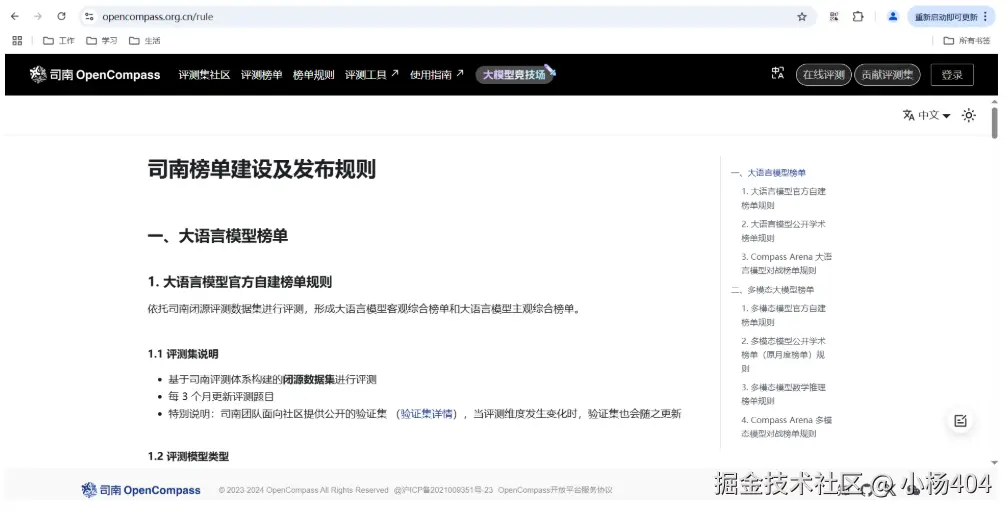Click the browser forward arrow
Viewport: 1008px width, 514px height.
[38, 17]
